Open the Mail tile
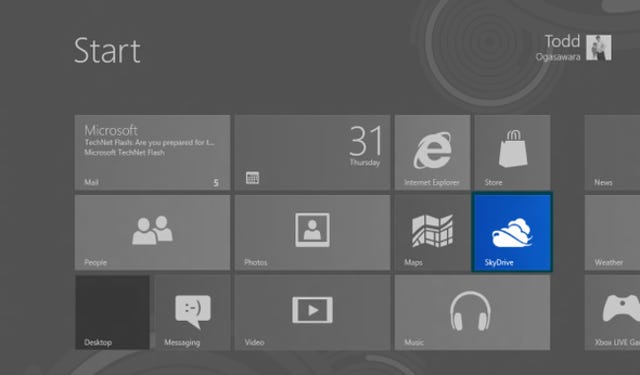The width and height of the screenshot is (640, 375). coord(152,153)
